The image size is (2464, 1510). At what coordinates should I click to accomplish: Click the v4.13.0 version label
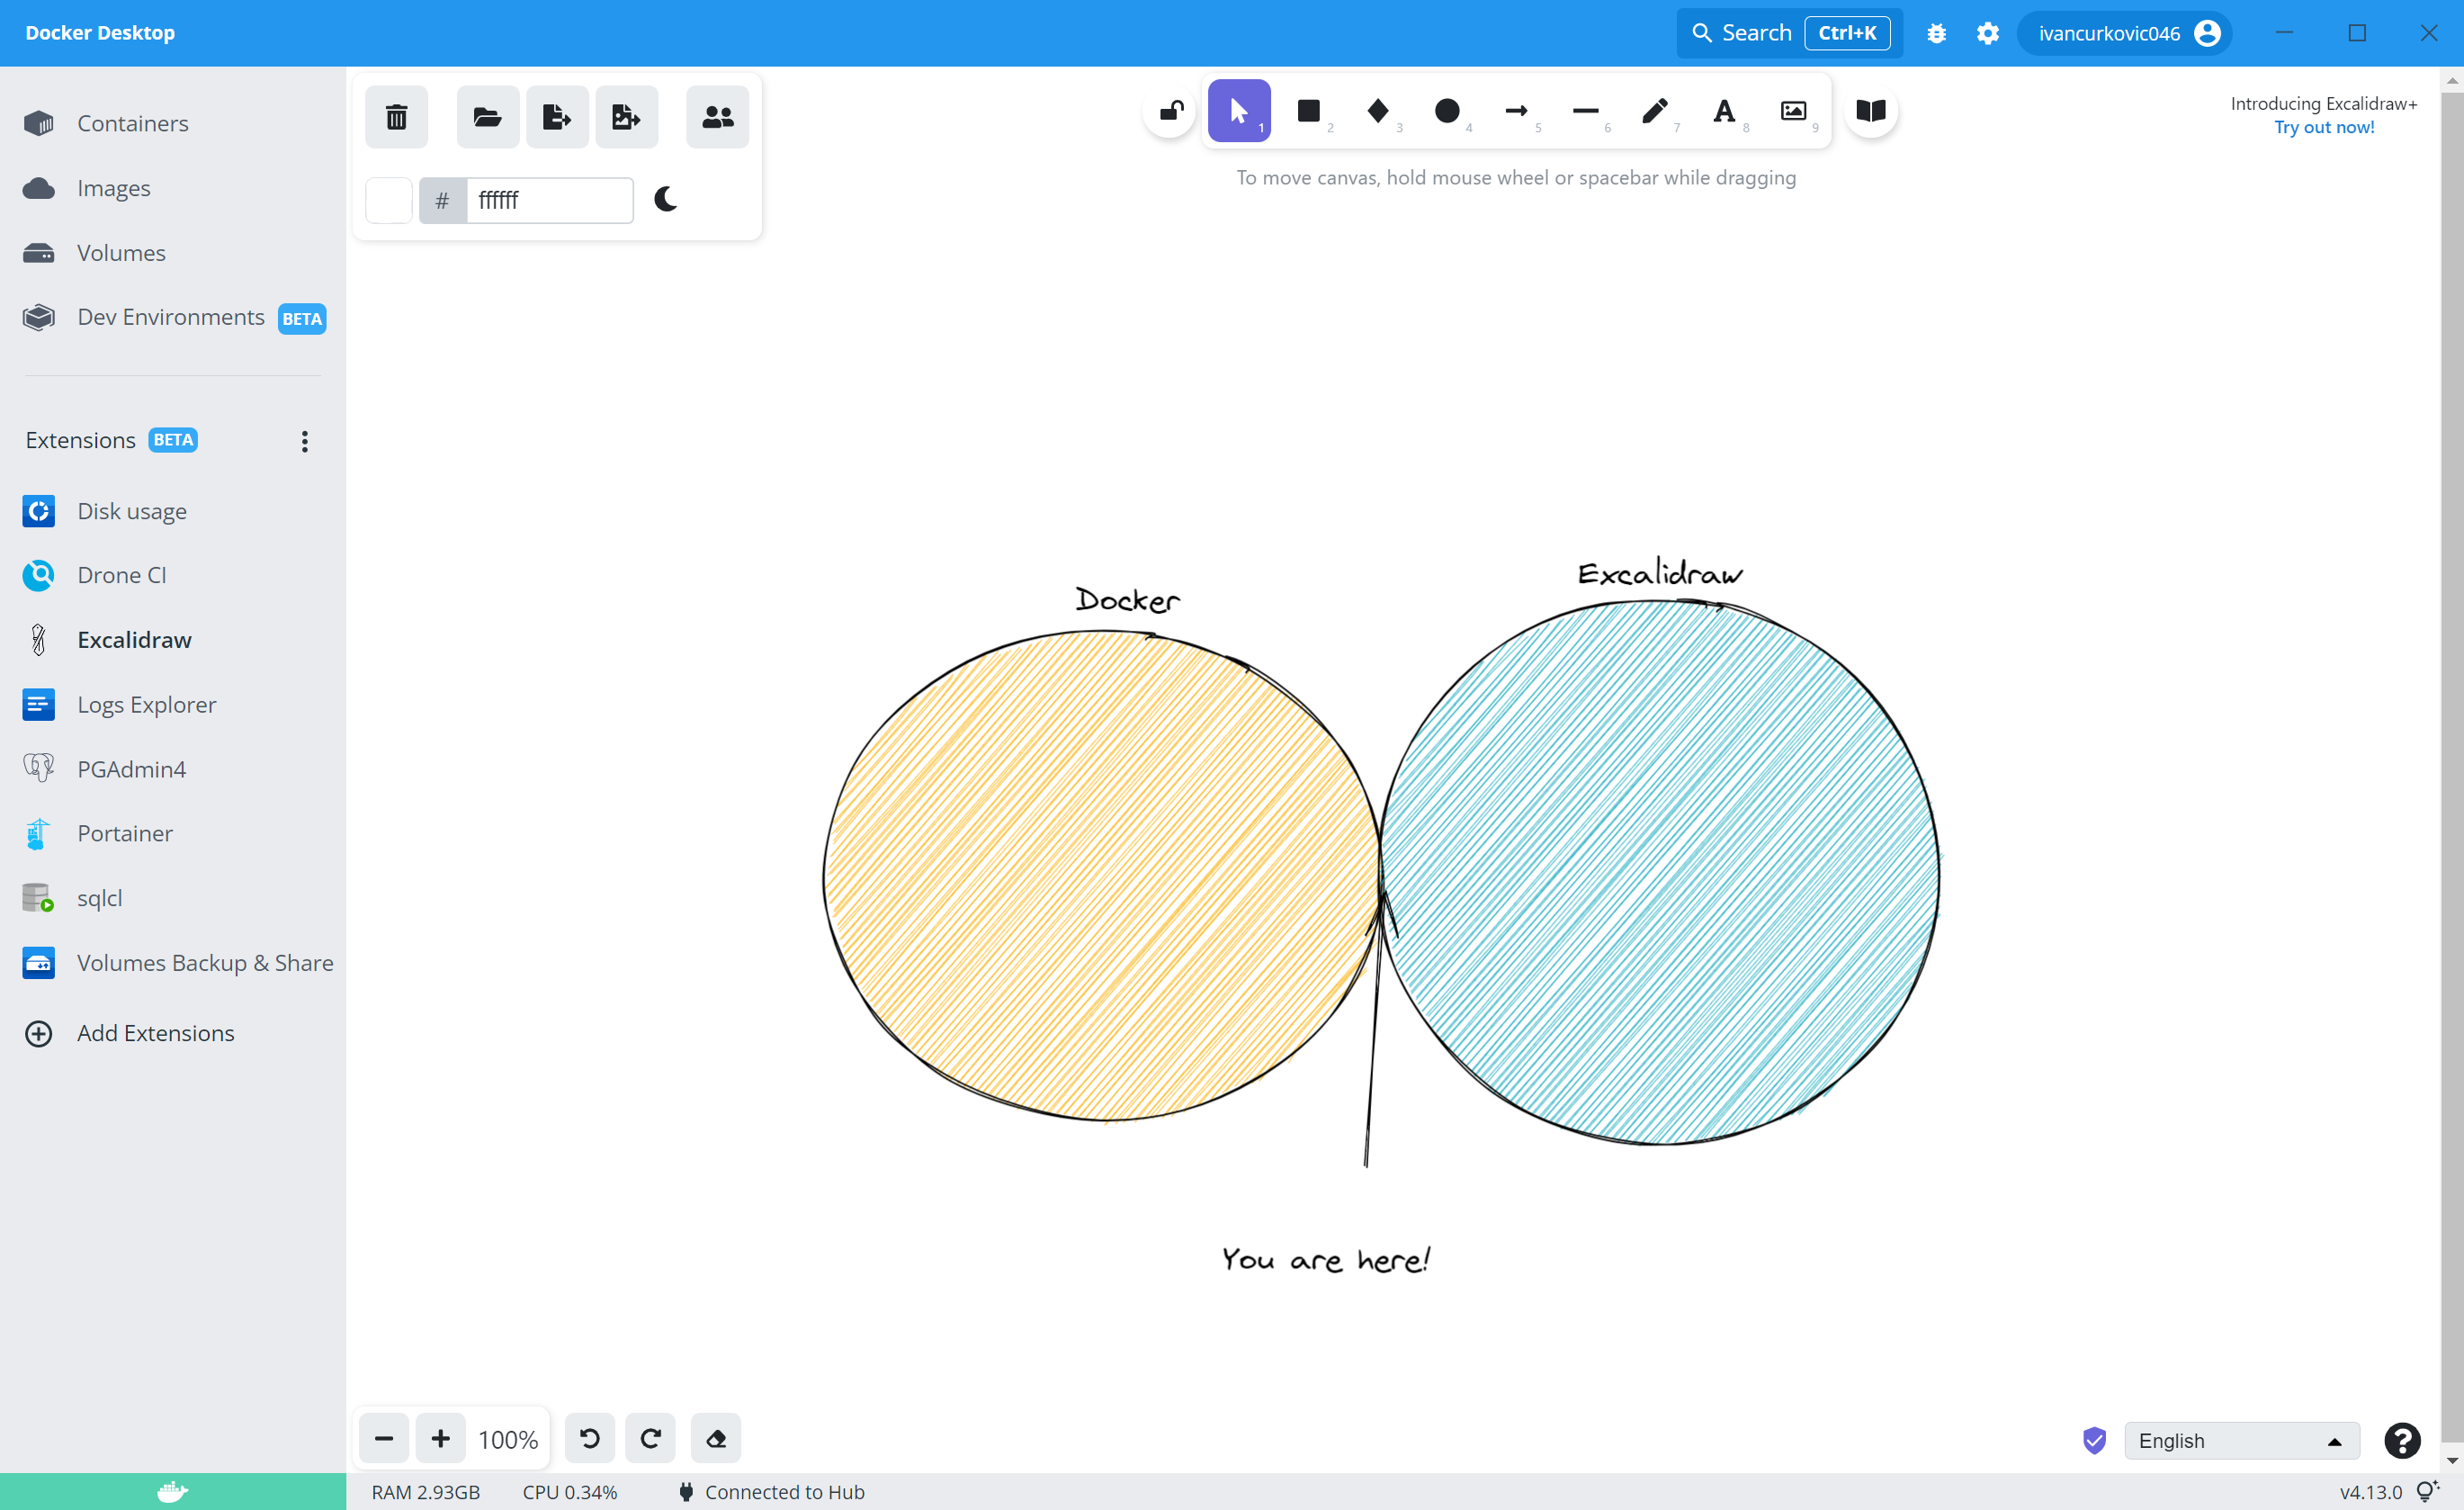click(2370, 1492)
